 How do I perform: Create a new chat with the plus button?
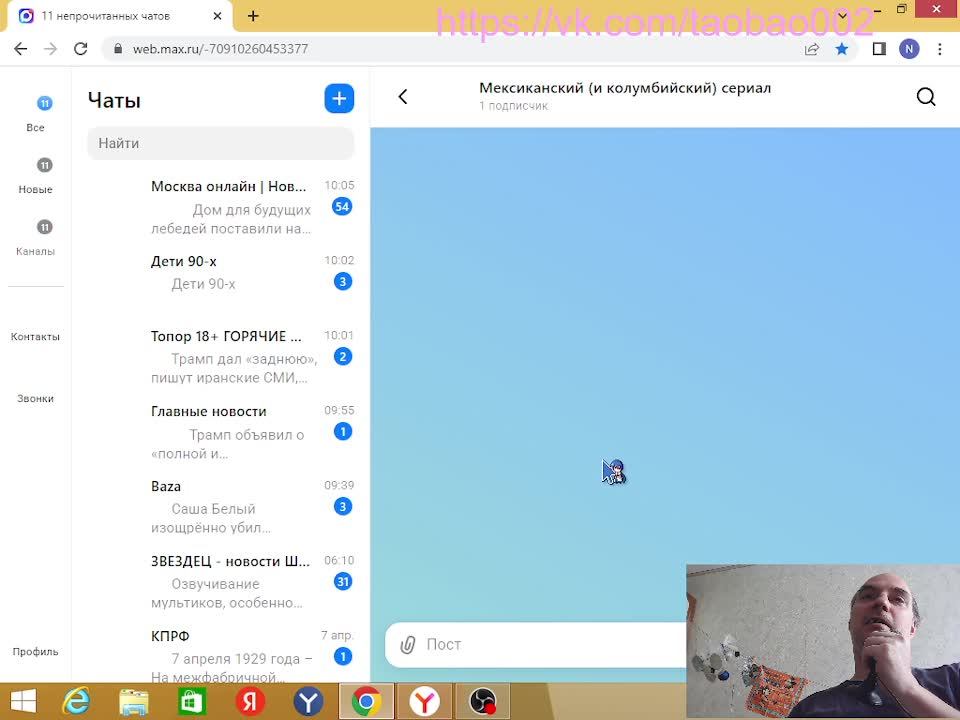point(339,99)
